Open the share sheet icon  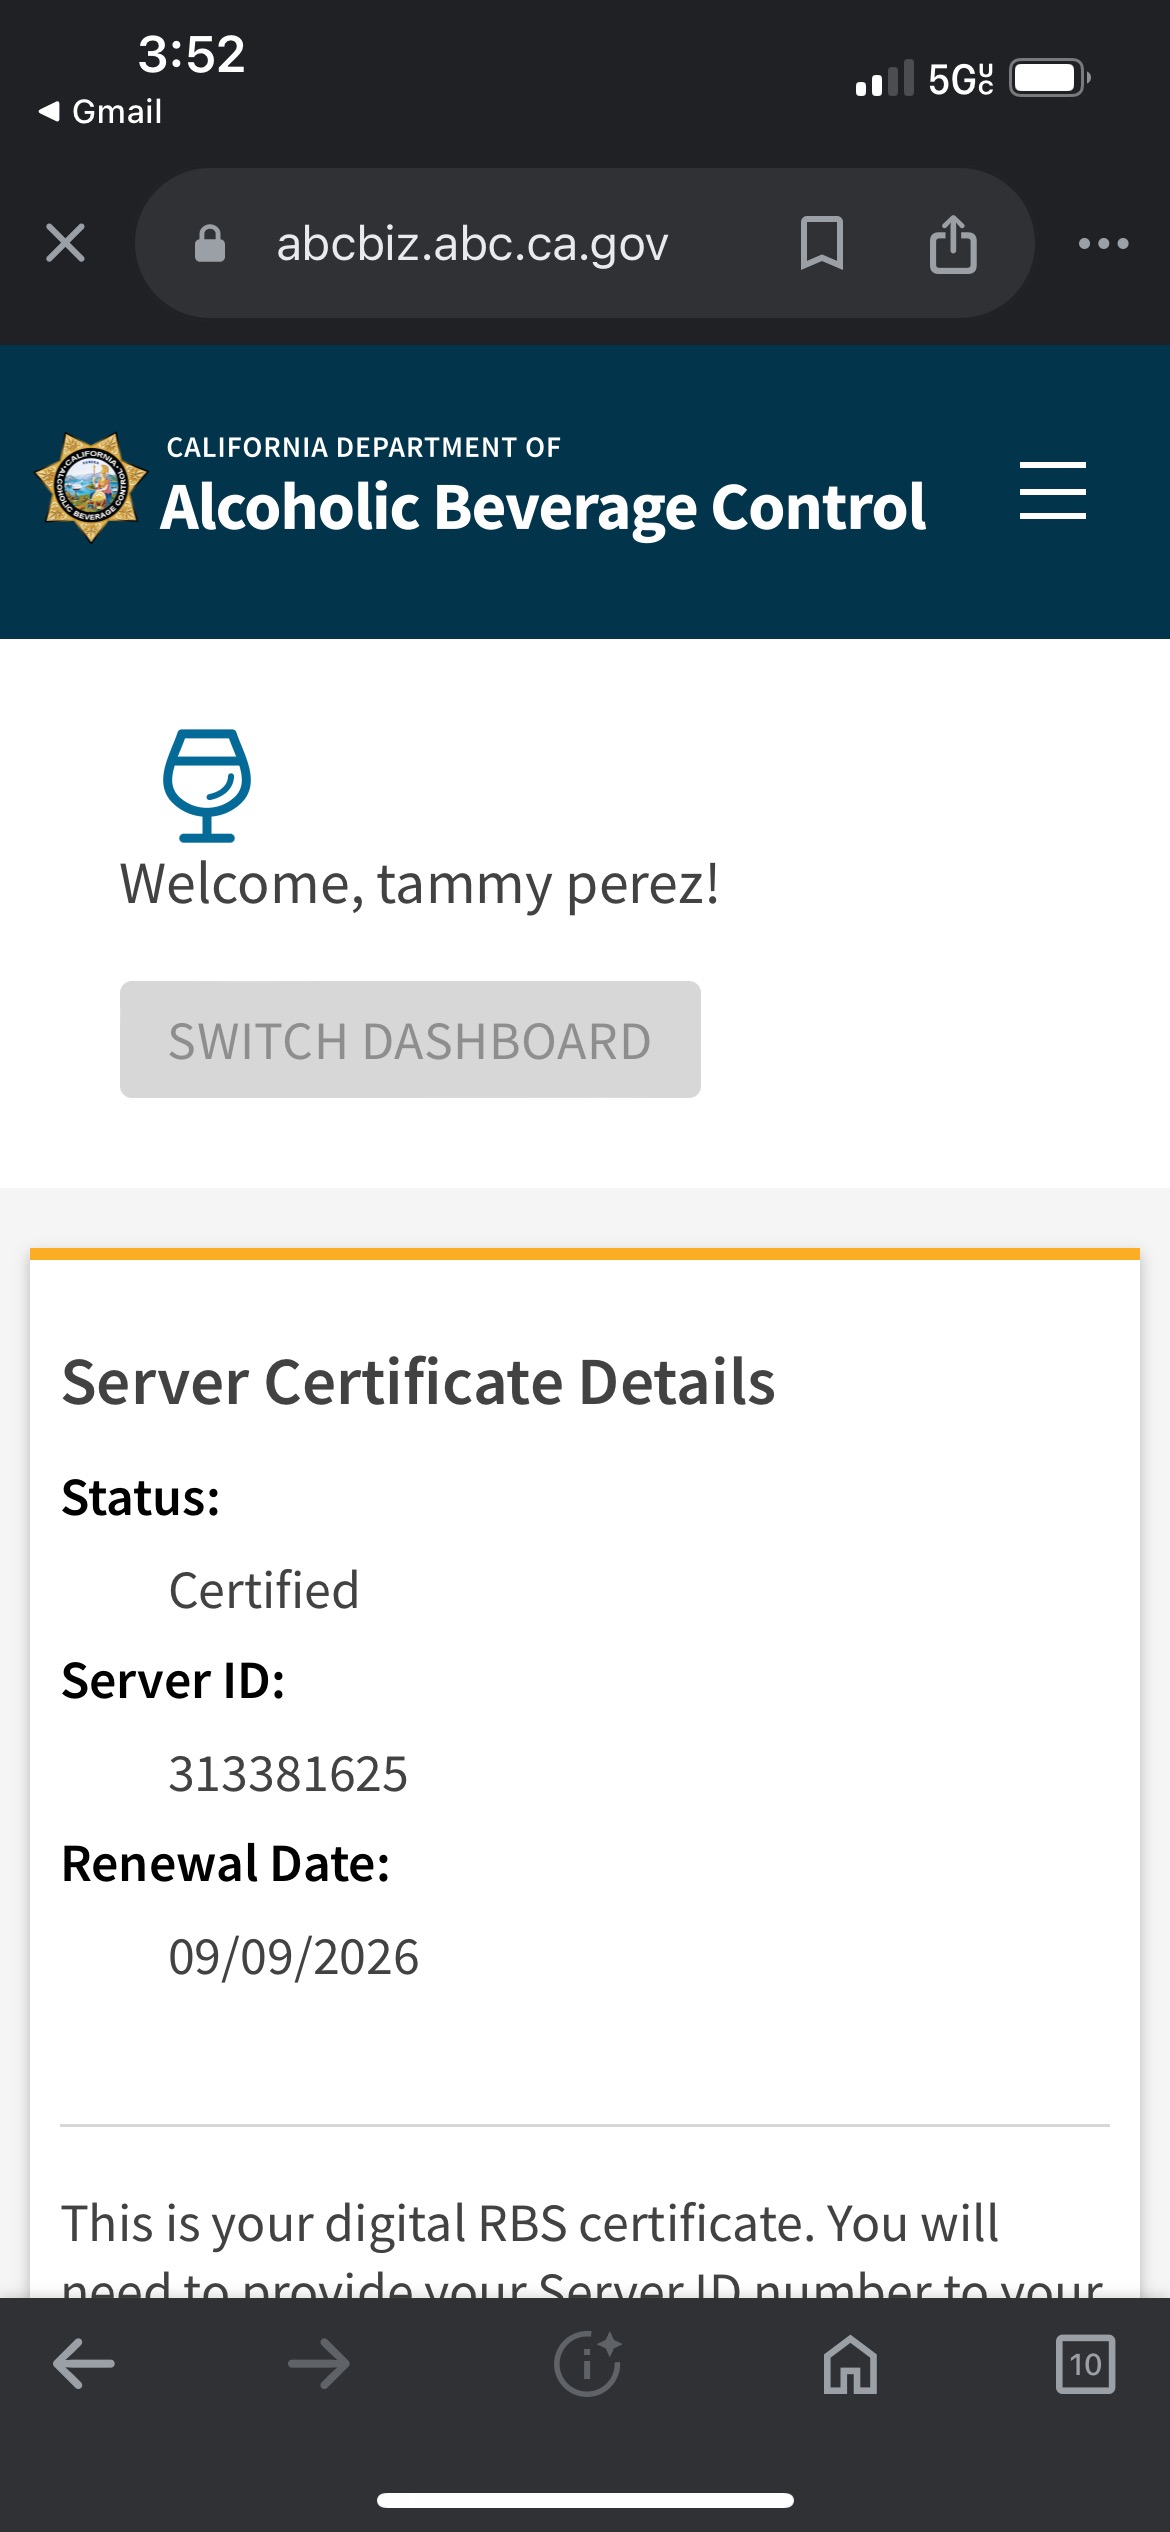952,243
